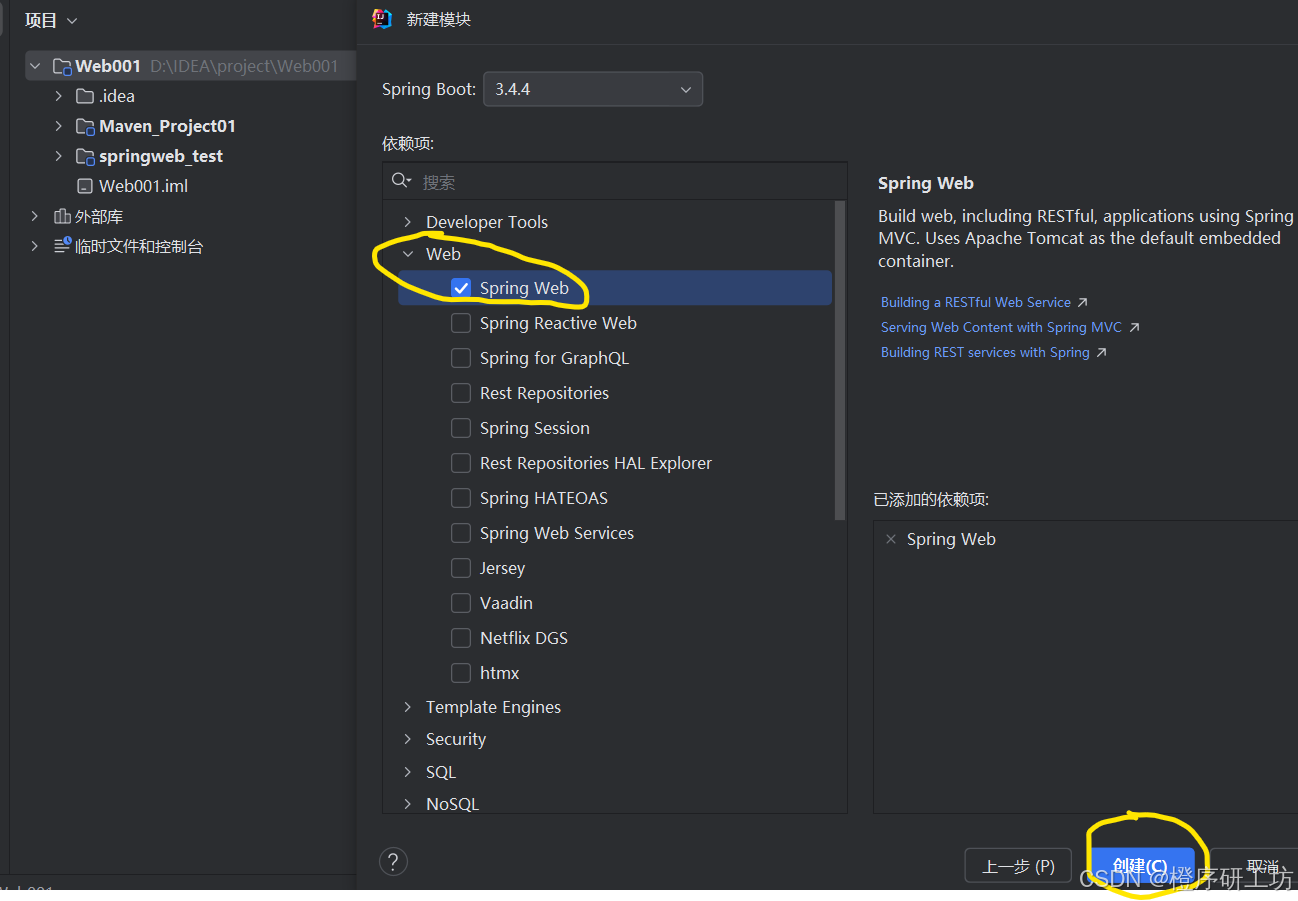The width and height of the screenshot is (1298, 901).
Task: Expand the SQL category
Action: tap(407, 772)
